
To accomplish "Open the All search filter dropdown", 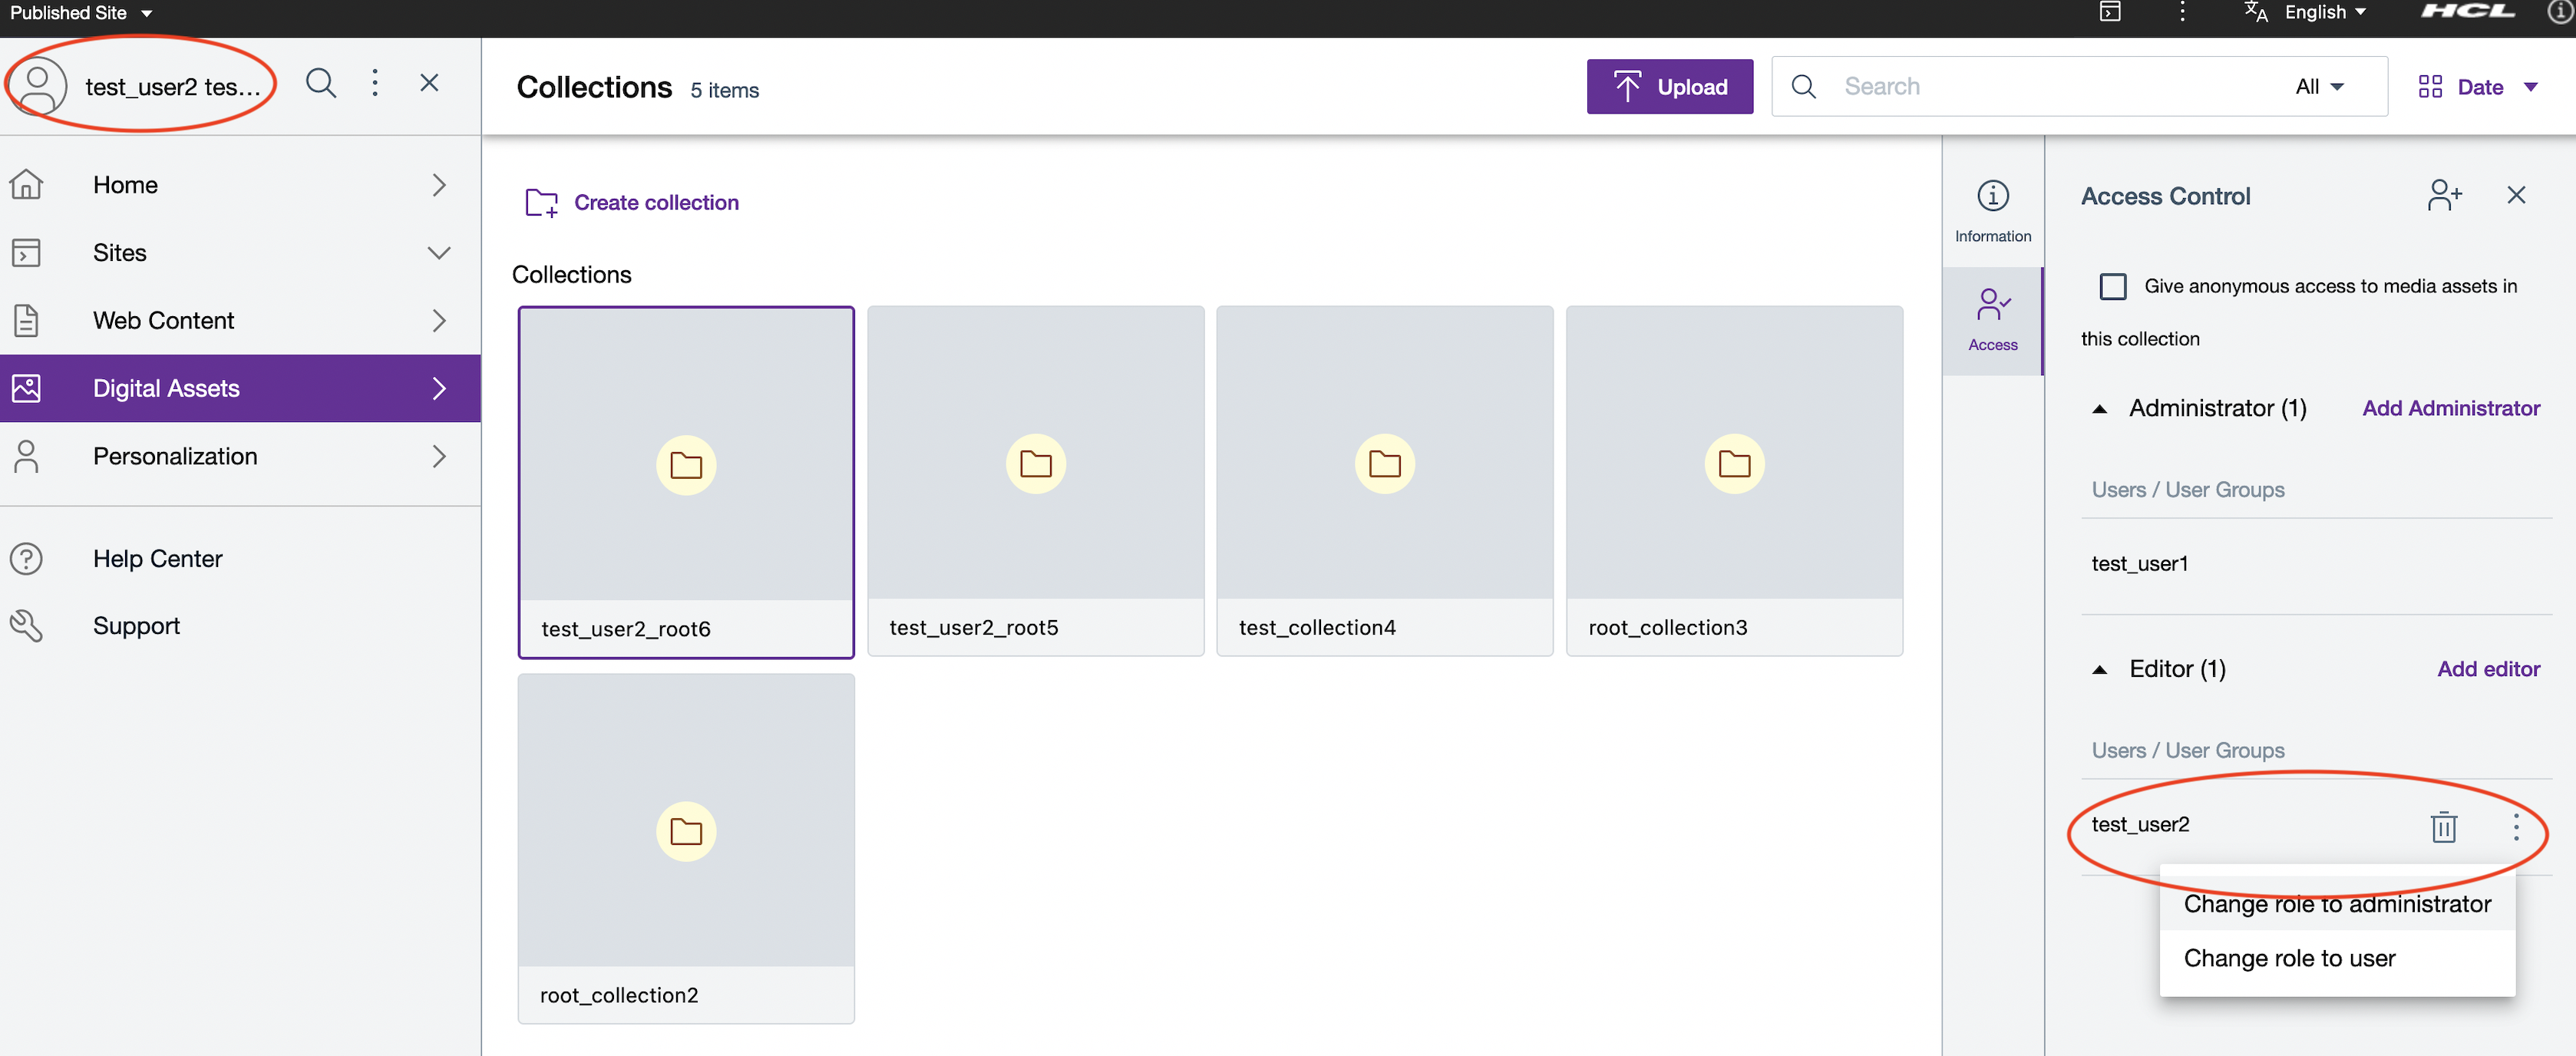I will 2318,87.
